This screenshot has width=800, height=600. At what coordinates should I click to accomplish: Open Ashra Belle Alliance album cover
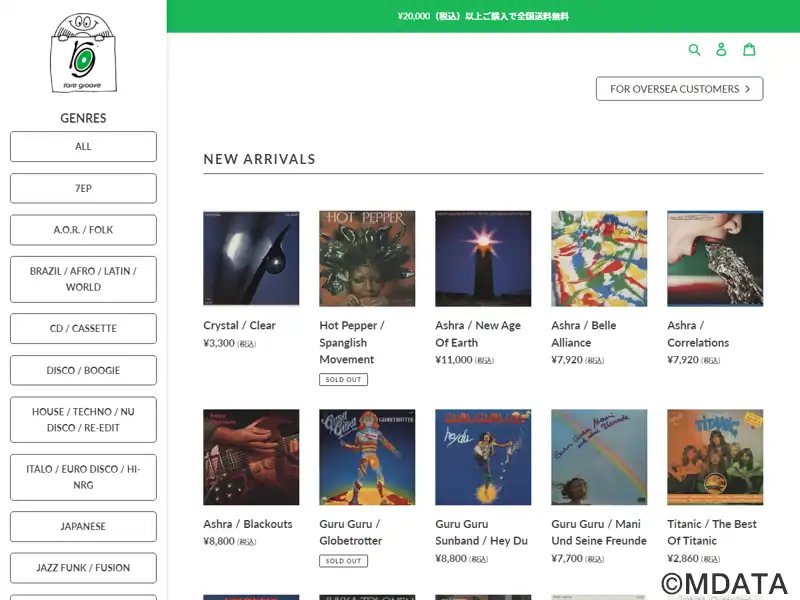click(x=599, y=259)
